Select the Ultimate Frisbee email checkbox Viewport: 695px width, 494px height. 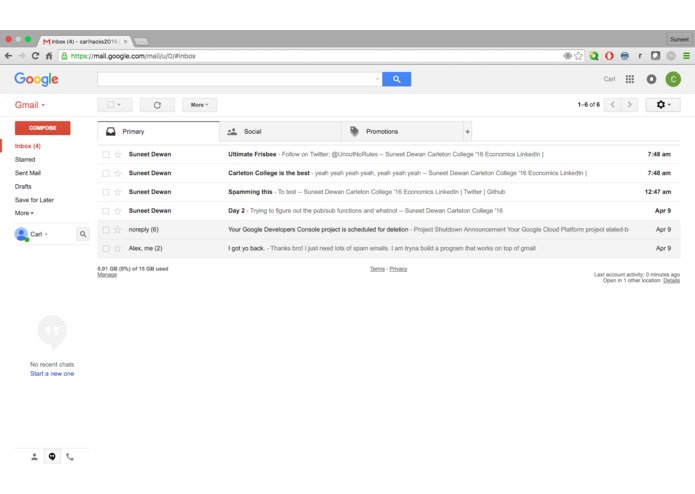point(105,155)
